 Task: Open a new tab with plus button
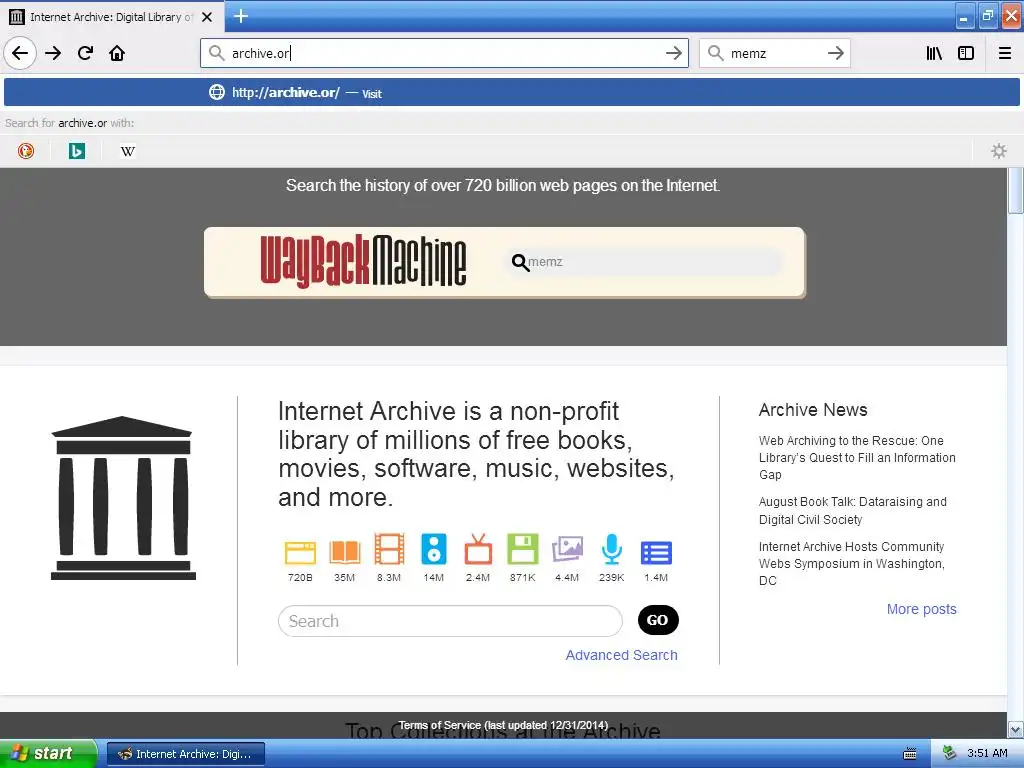pos(241,16)
